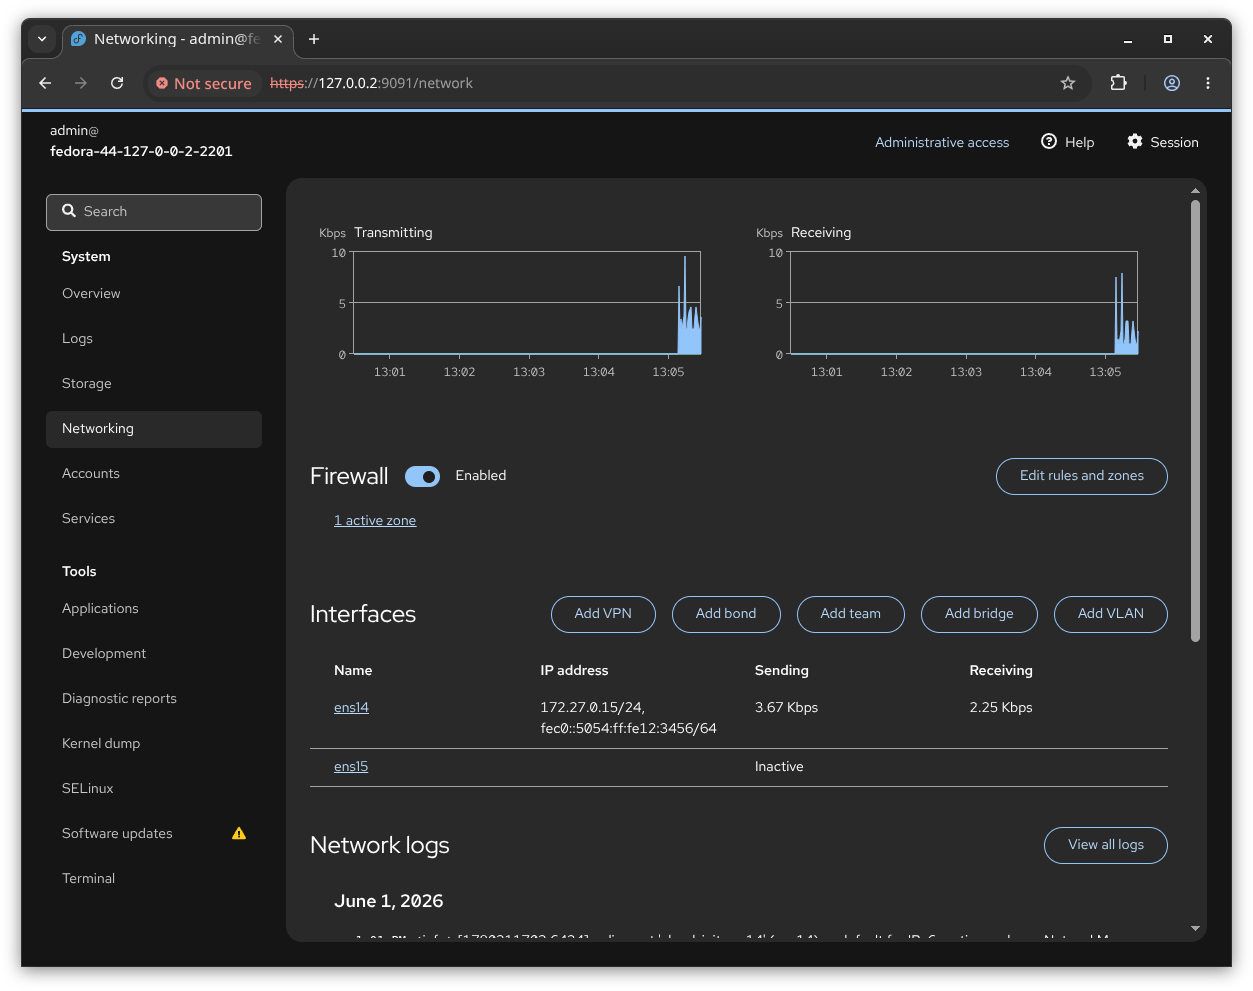Click the sidebar Search field
This screenshot has height=991, width=1253.
154,212
